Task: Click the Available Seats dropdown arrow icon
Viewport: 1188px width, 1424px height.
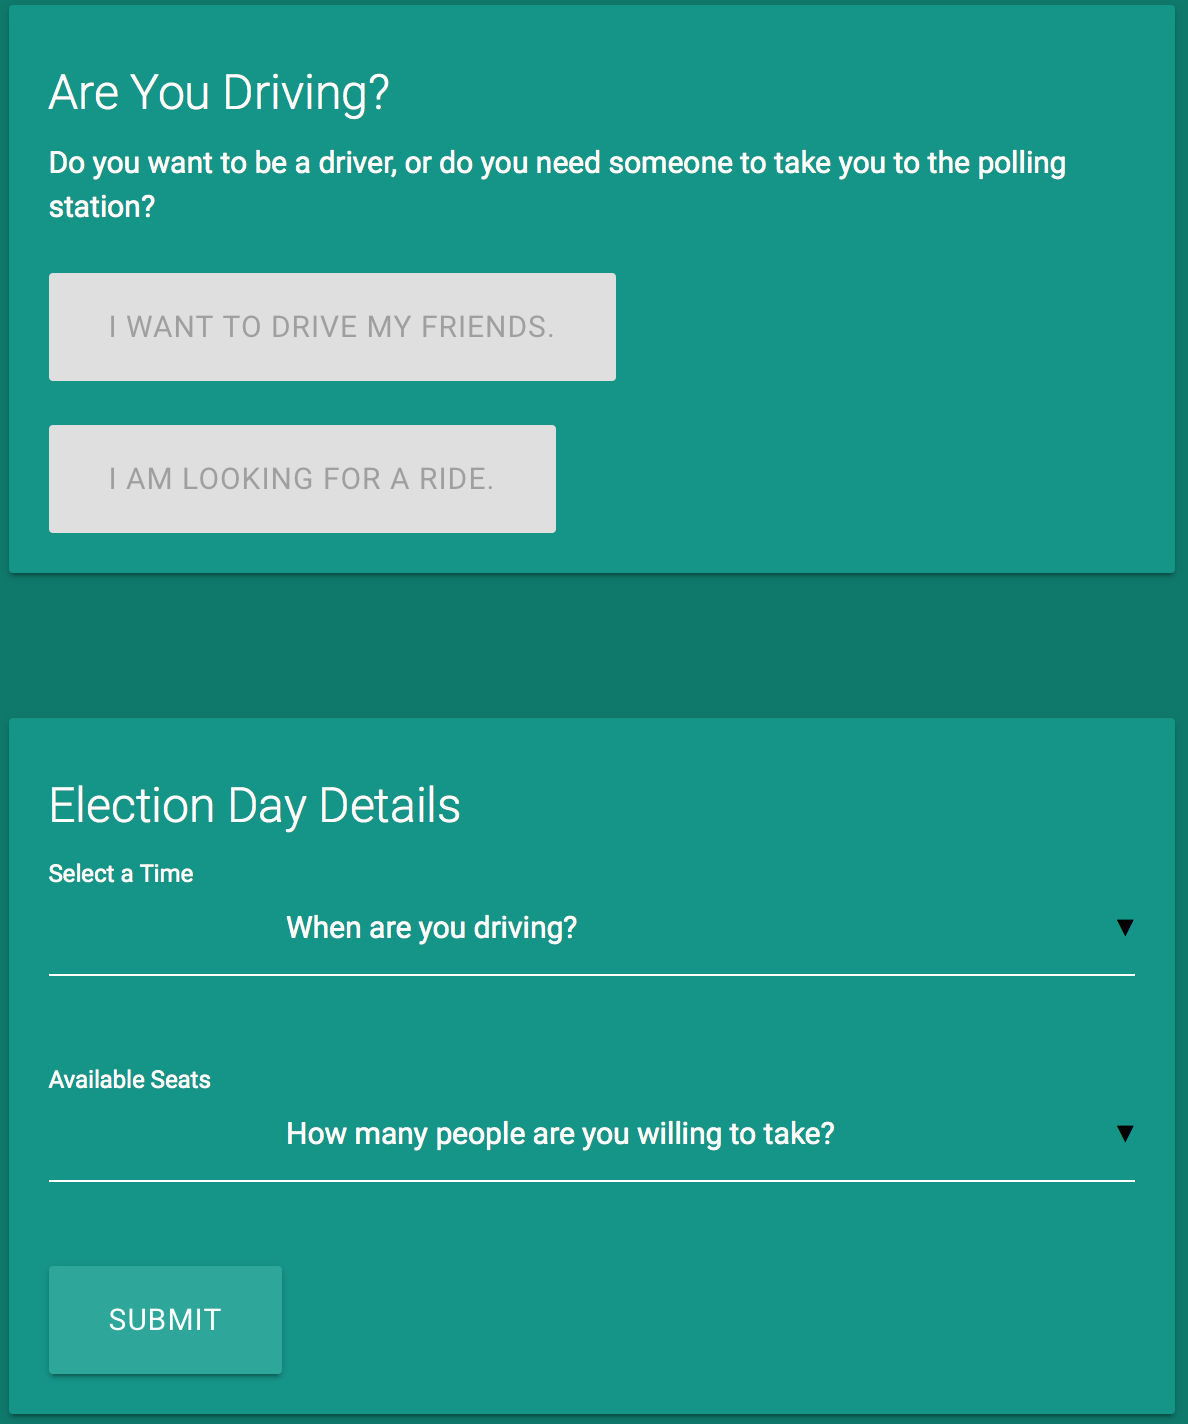Action: pos(1125,1134)
